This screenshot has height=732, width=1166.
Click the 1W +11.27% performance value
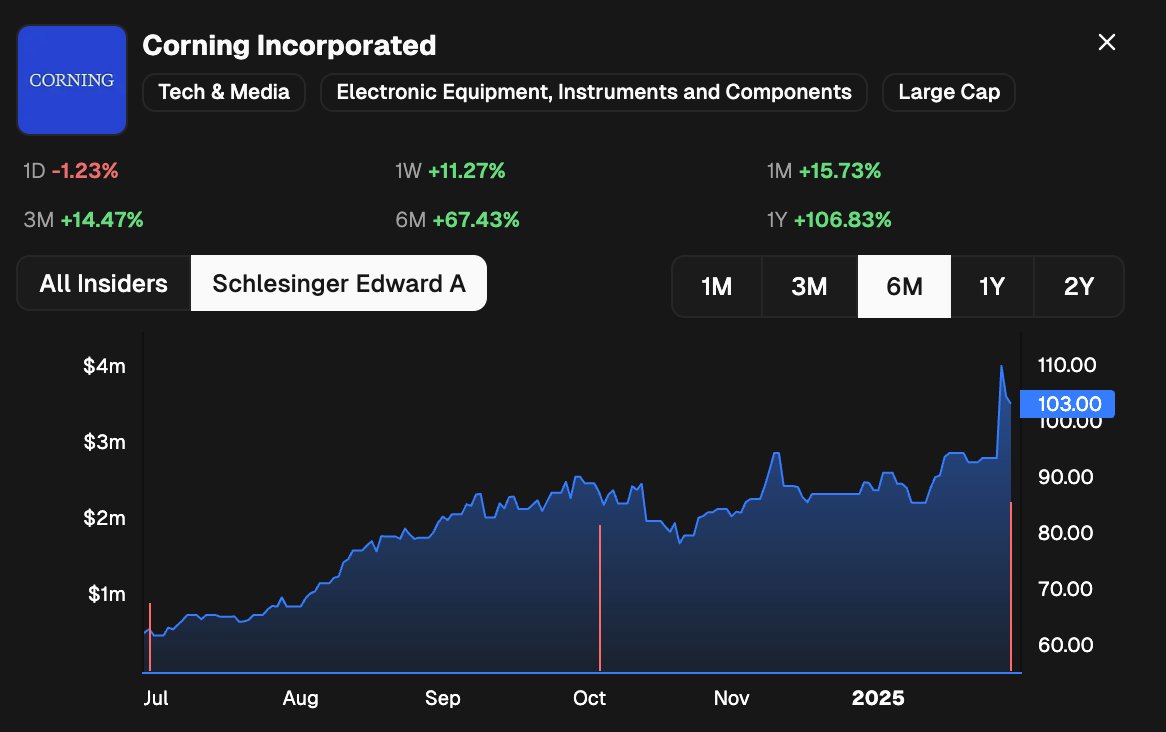coord(450,171)
